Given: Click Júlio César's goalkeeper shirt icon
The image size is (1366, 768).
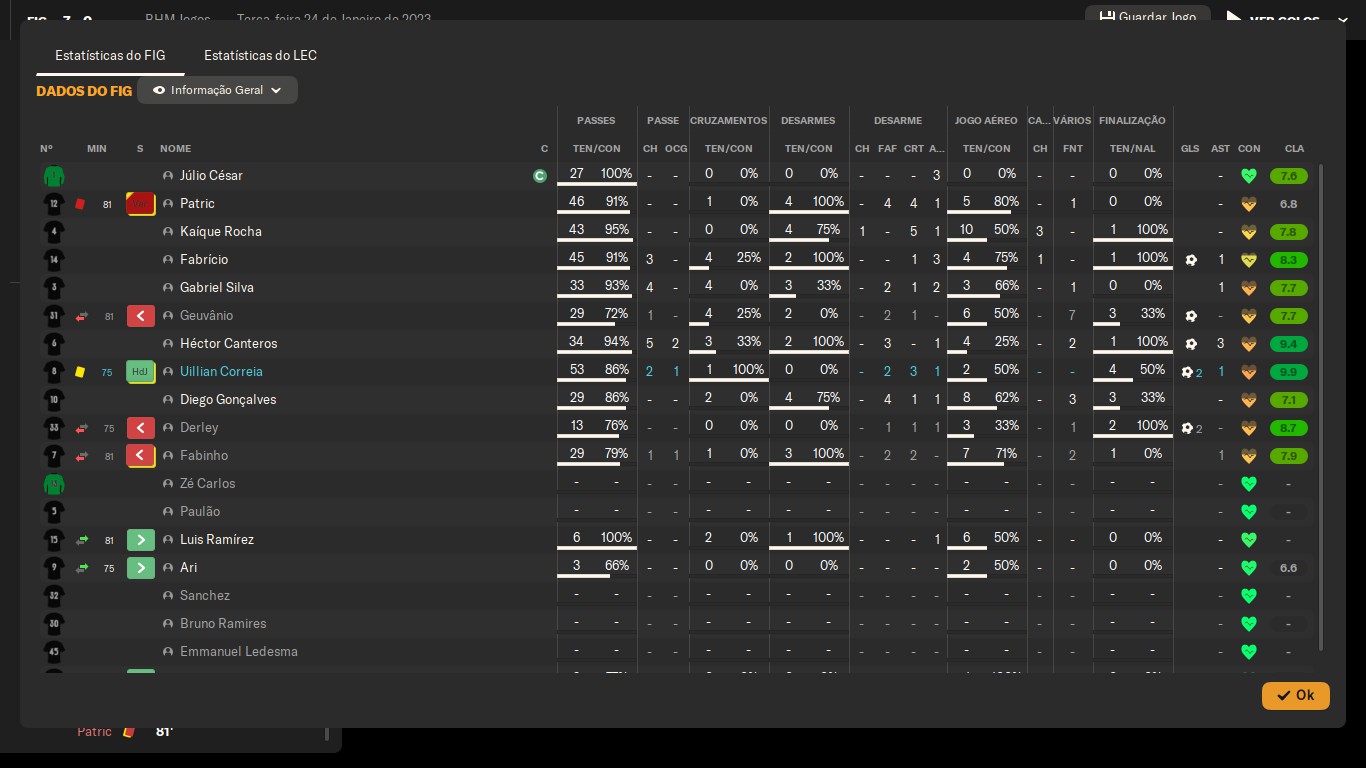Looking at the screenshot, I should click(54, 176).
